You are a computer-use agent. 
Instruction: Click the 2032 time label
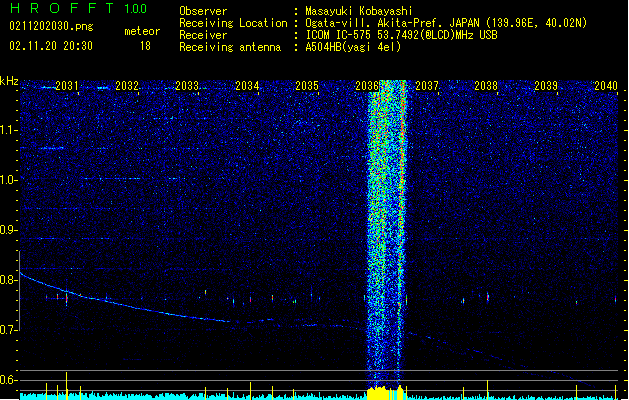point(127,86)
